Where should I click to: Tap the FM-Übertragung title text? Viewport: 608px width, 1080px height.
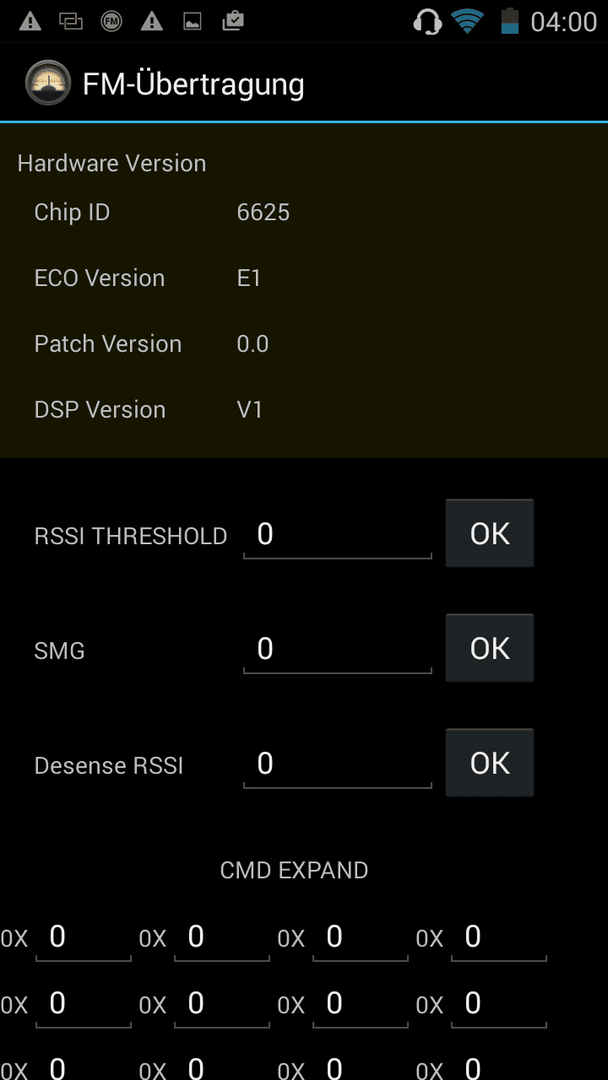pyautogui.click(x=193, y=84)
